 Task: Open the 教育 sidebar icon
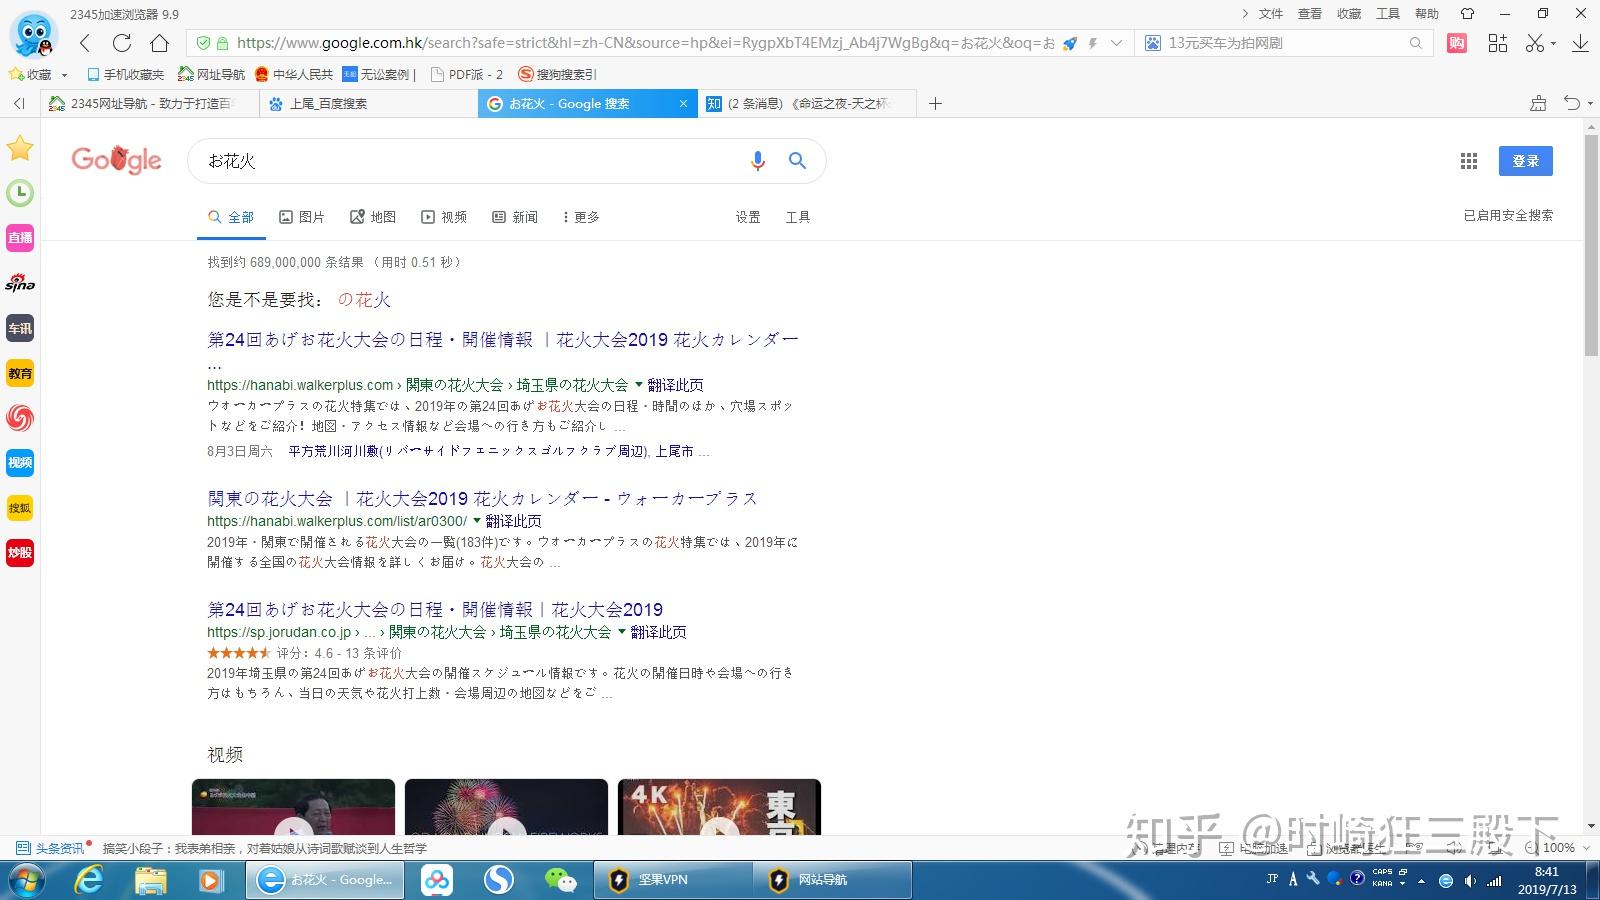click(20, 373)
